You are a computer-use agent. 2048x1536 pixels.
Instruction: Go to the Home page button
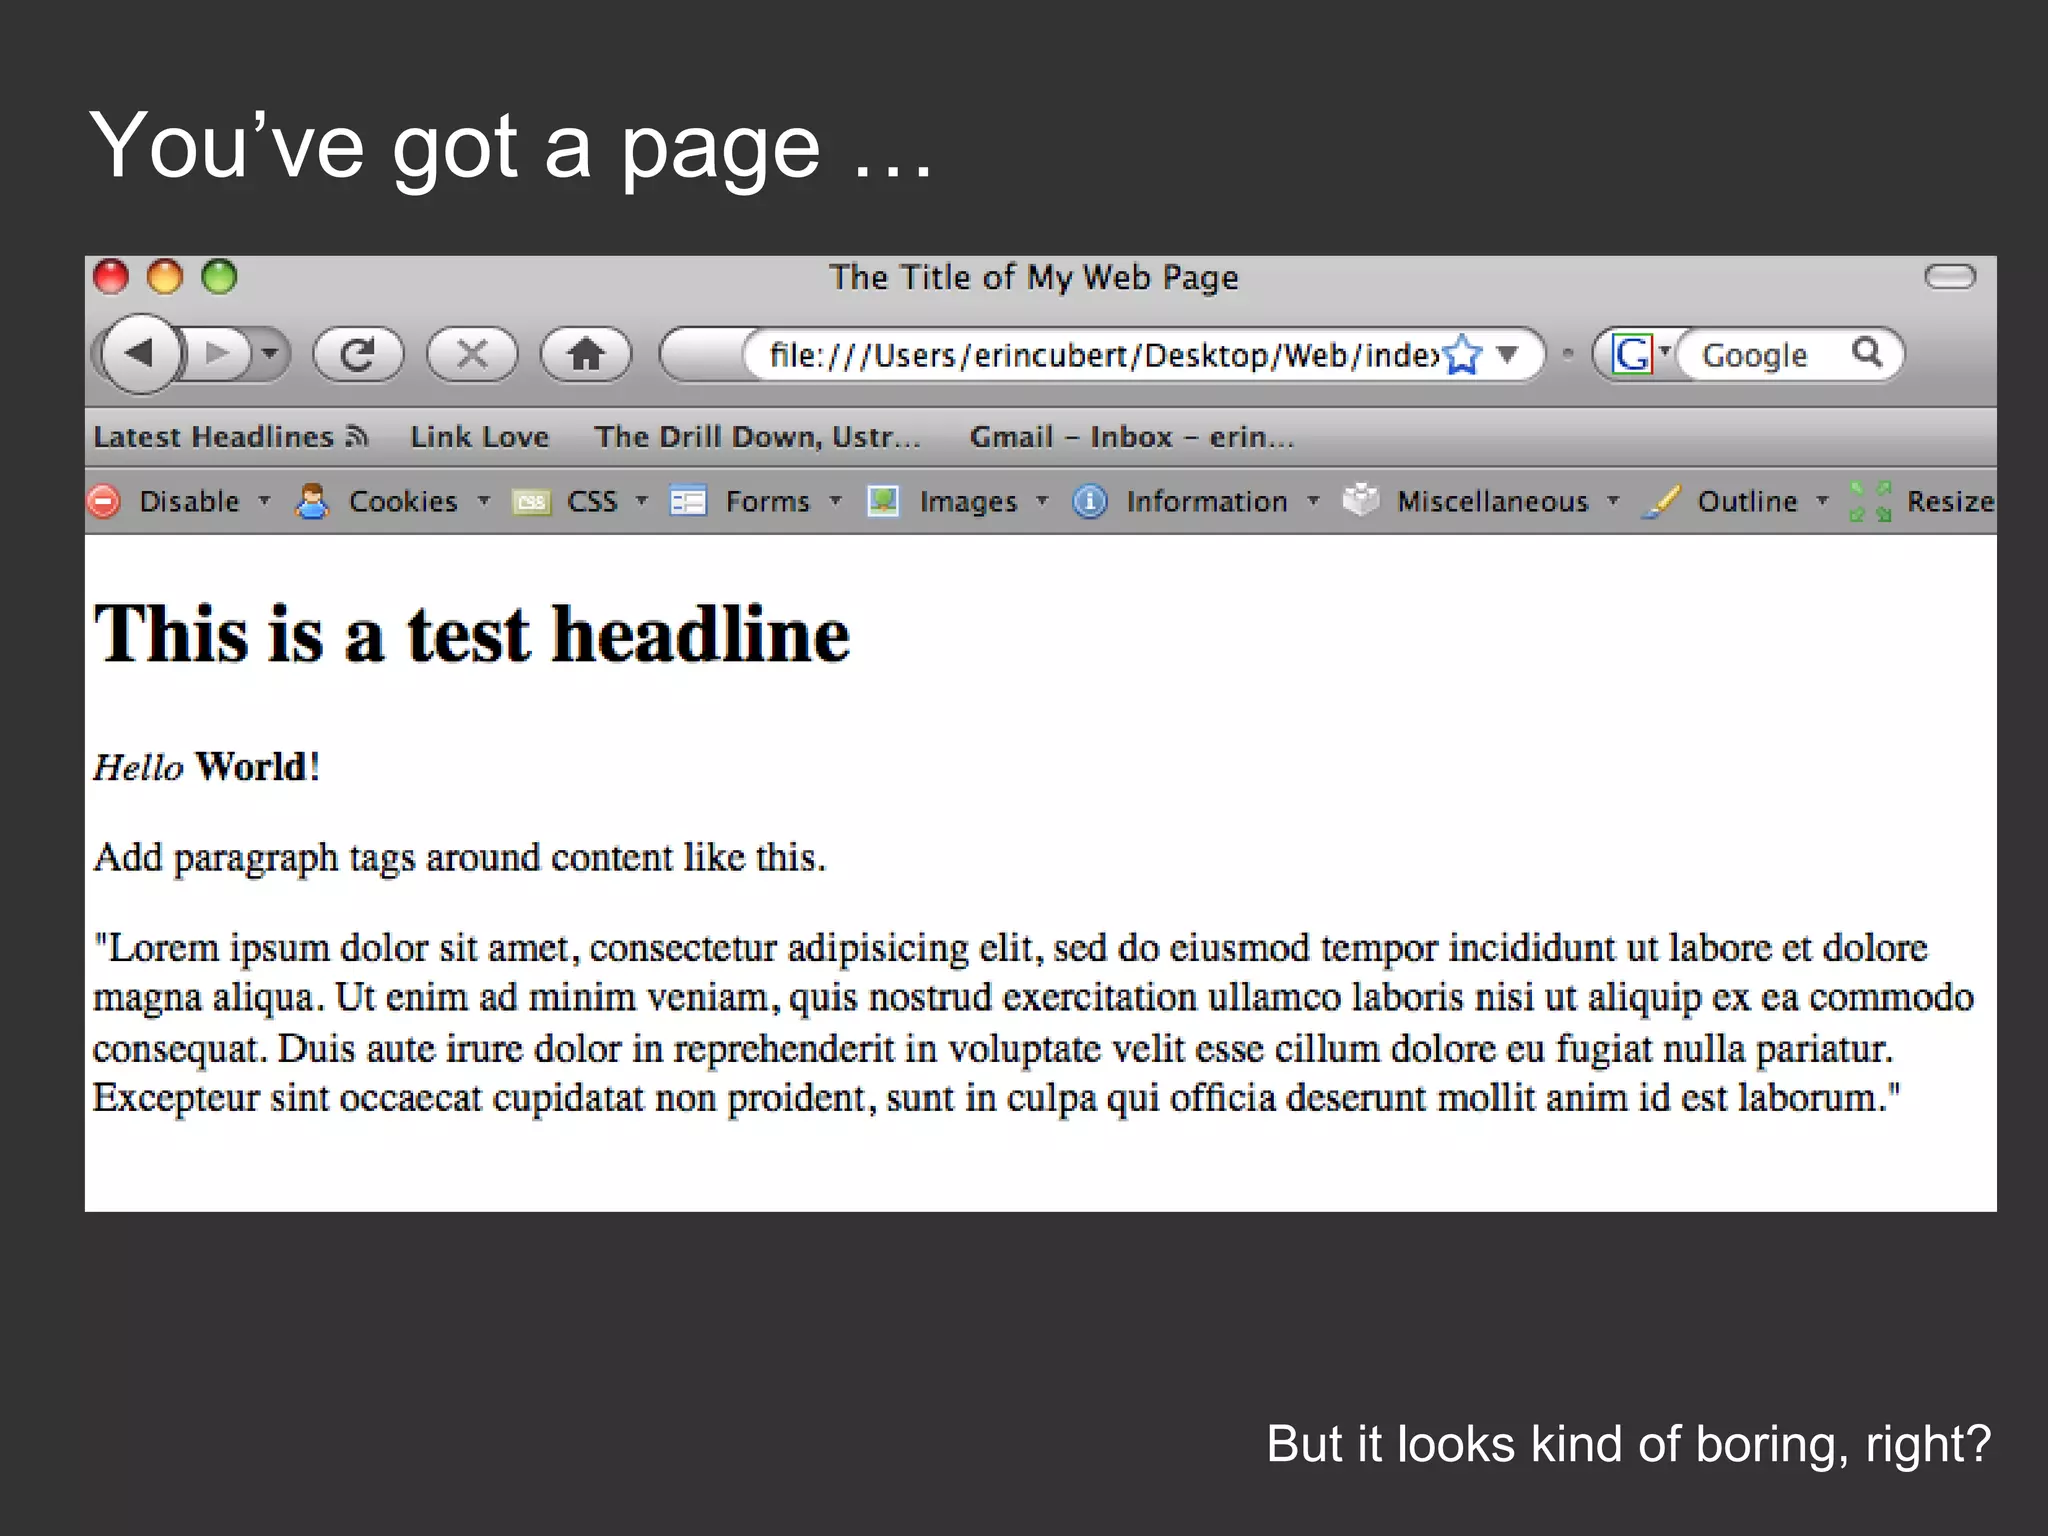[x=586, y=354]
